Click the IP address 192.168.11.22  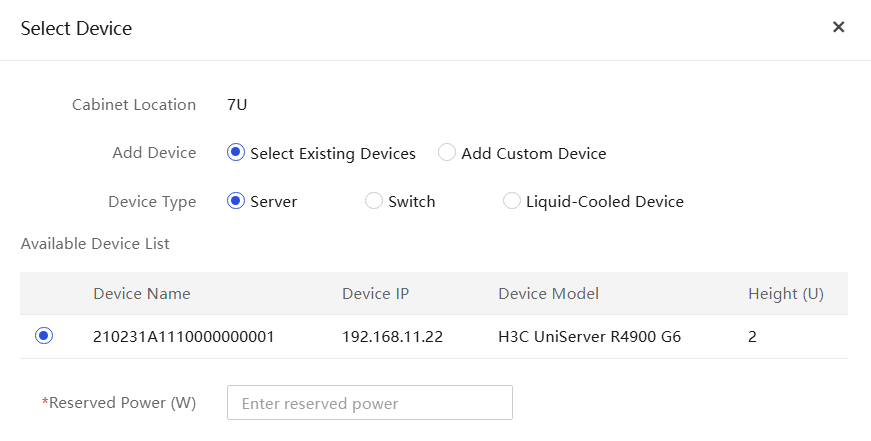coord(392,337)
